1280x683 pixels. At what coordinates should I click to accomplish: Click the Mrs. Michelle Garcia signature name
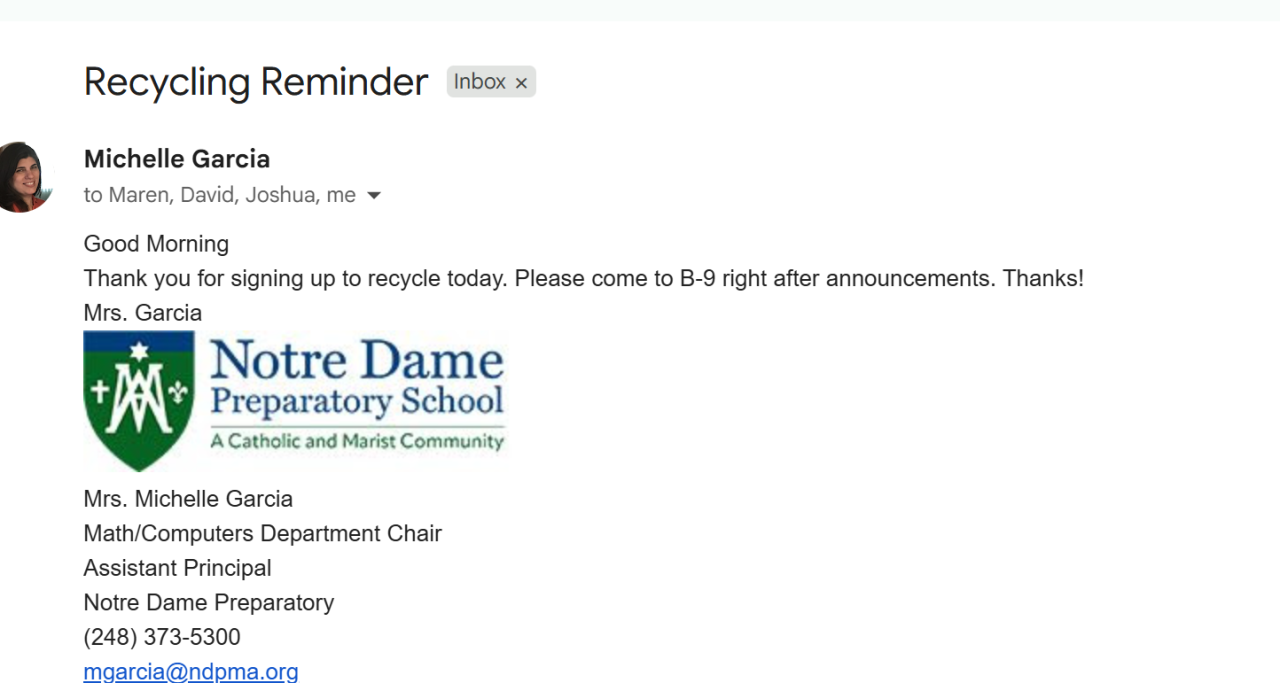click(188, 499)
